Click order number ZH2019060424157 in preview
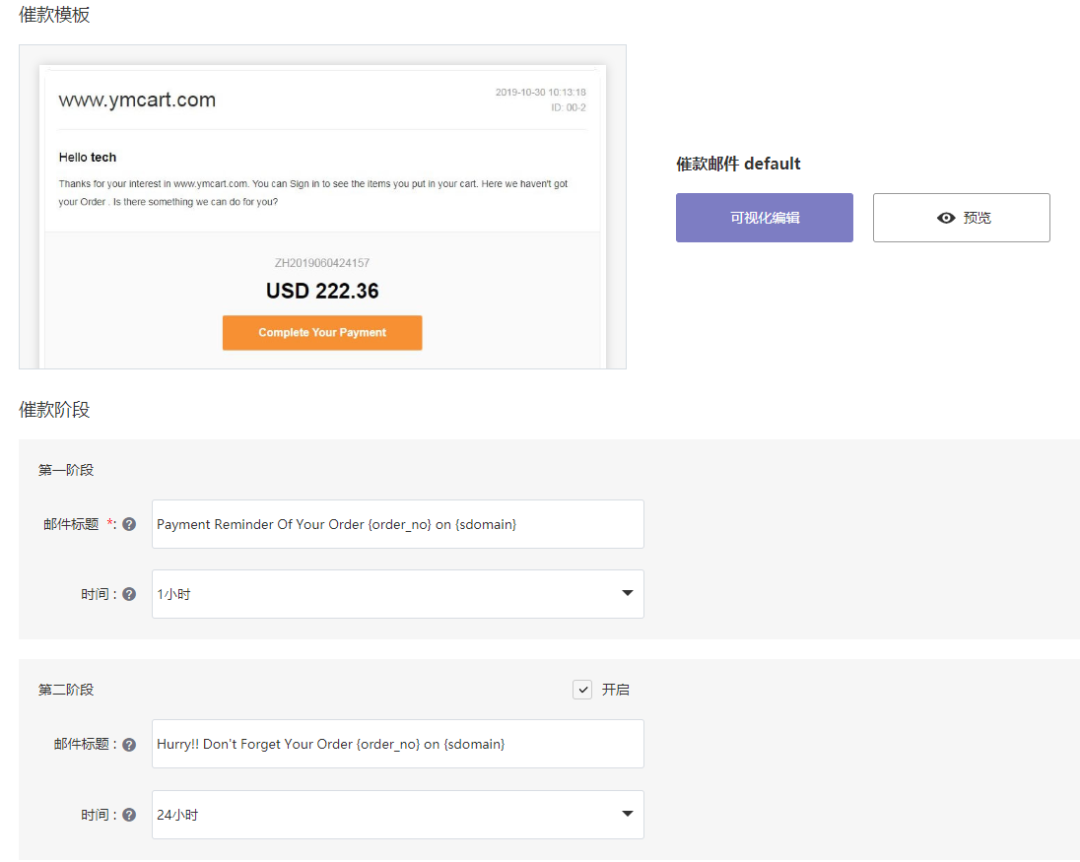The image size is (1080, 862). pos(322,263)
